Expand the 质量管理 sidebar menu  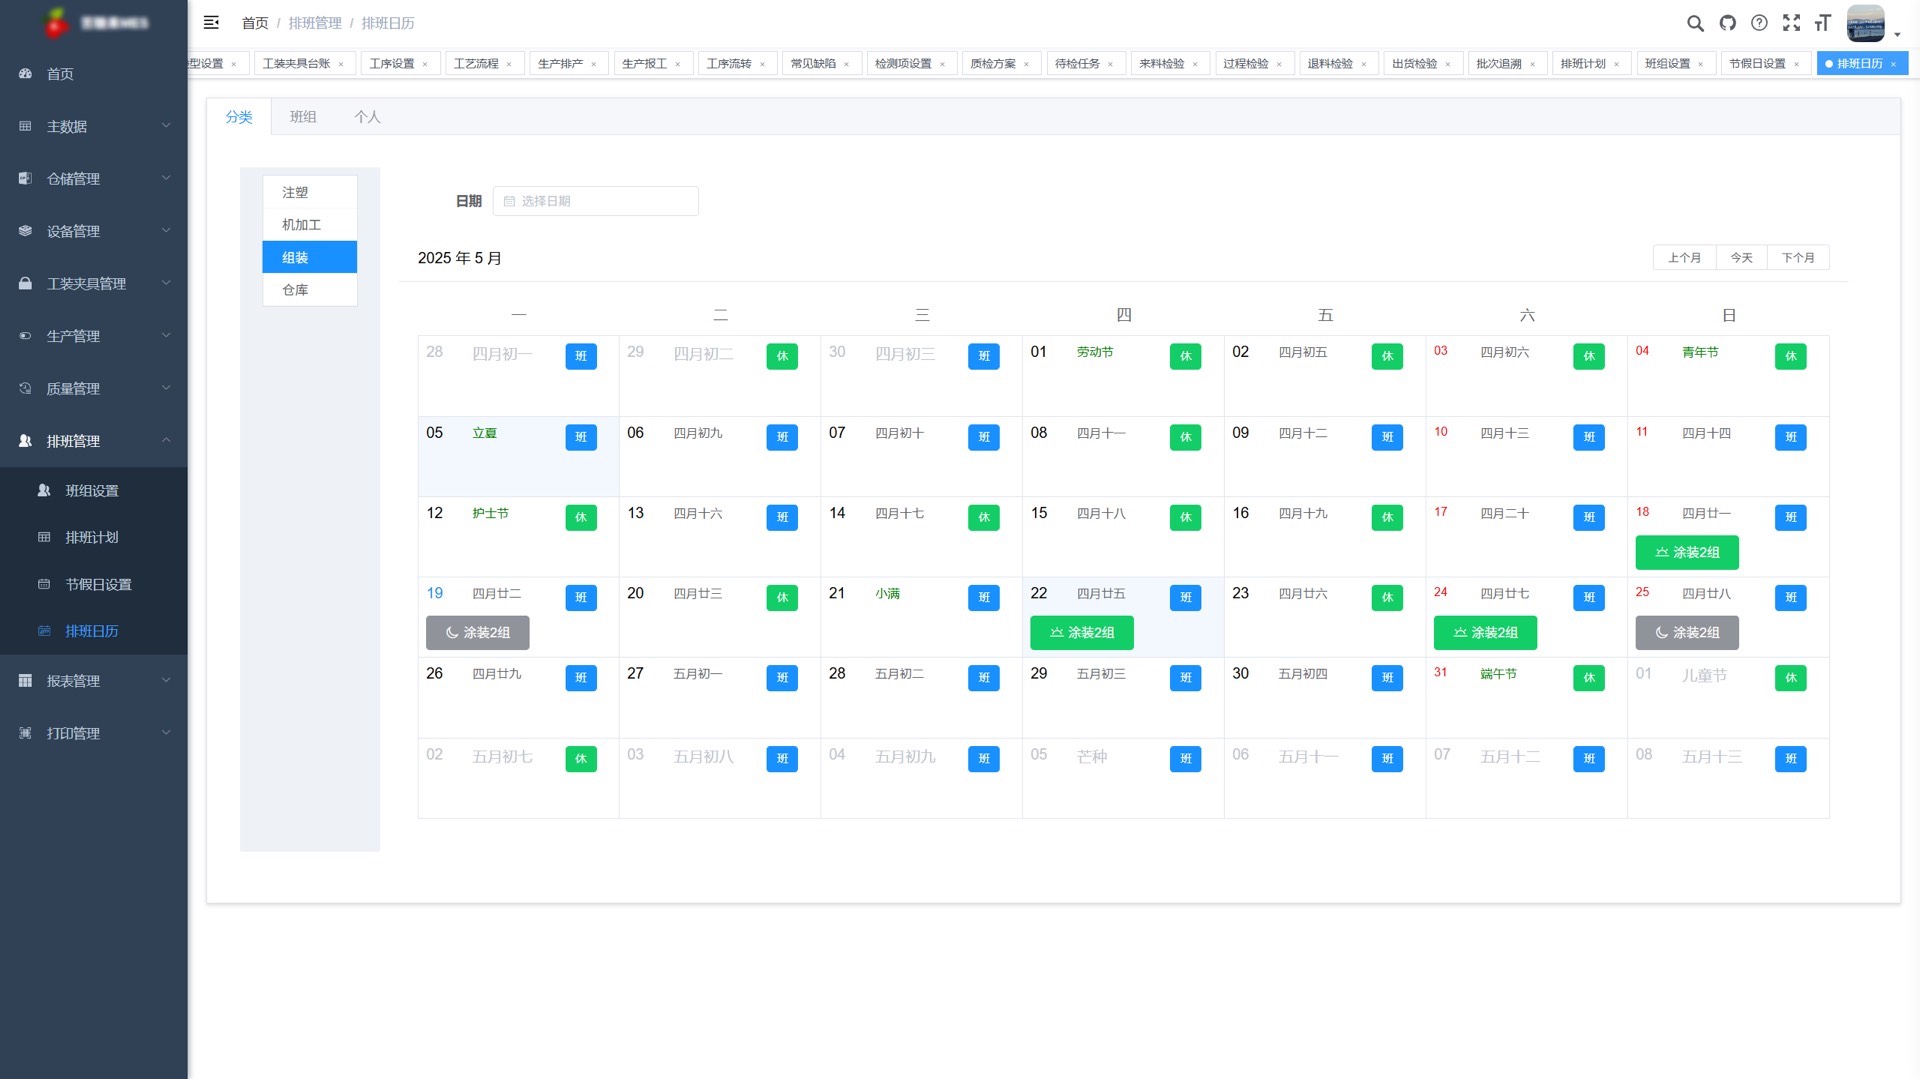click(x=93, y=389)
